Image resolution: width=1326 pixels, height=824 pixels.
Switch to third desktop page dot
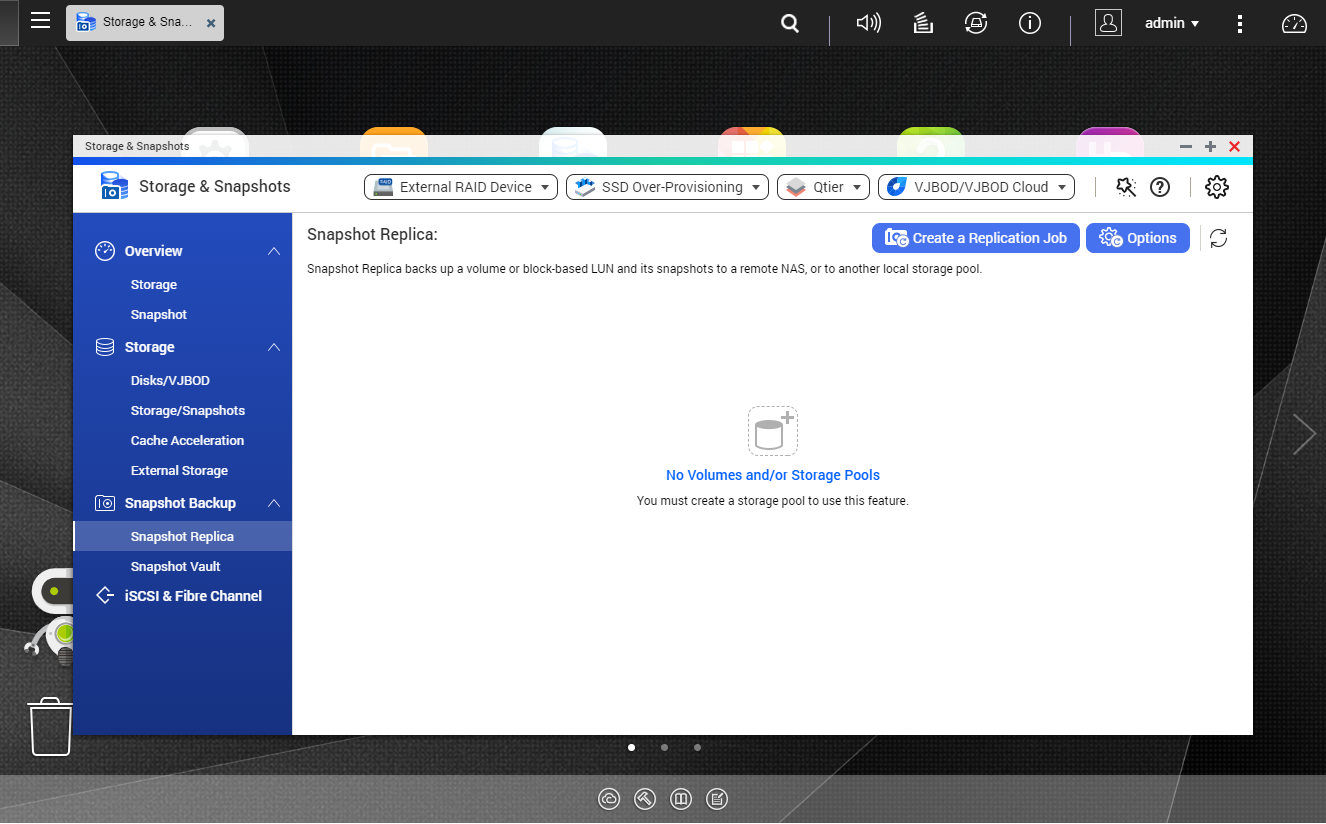697,747
